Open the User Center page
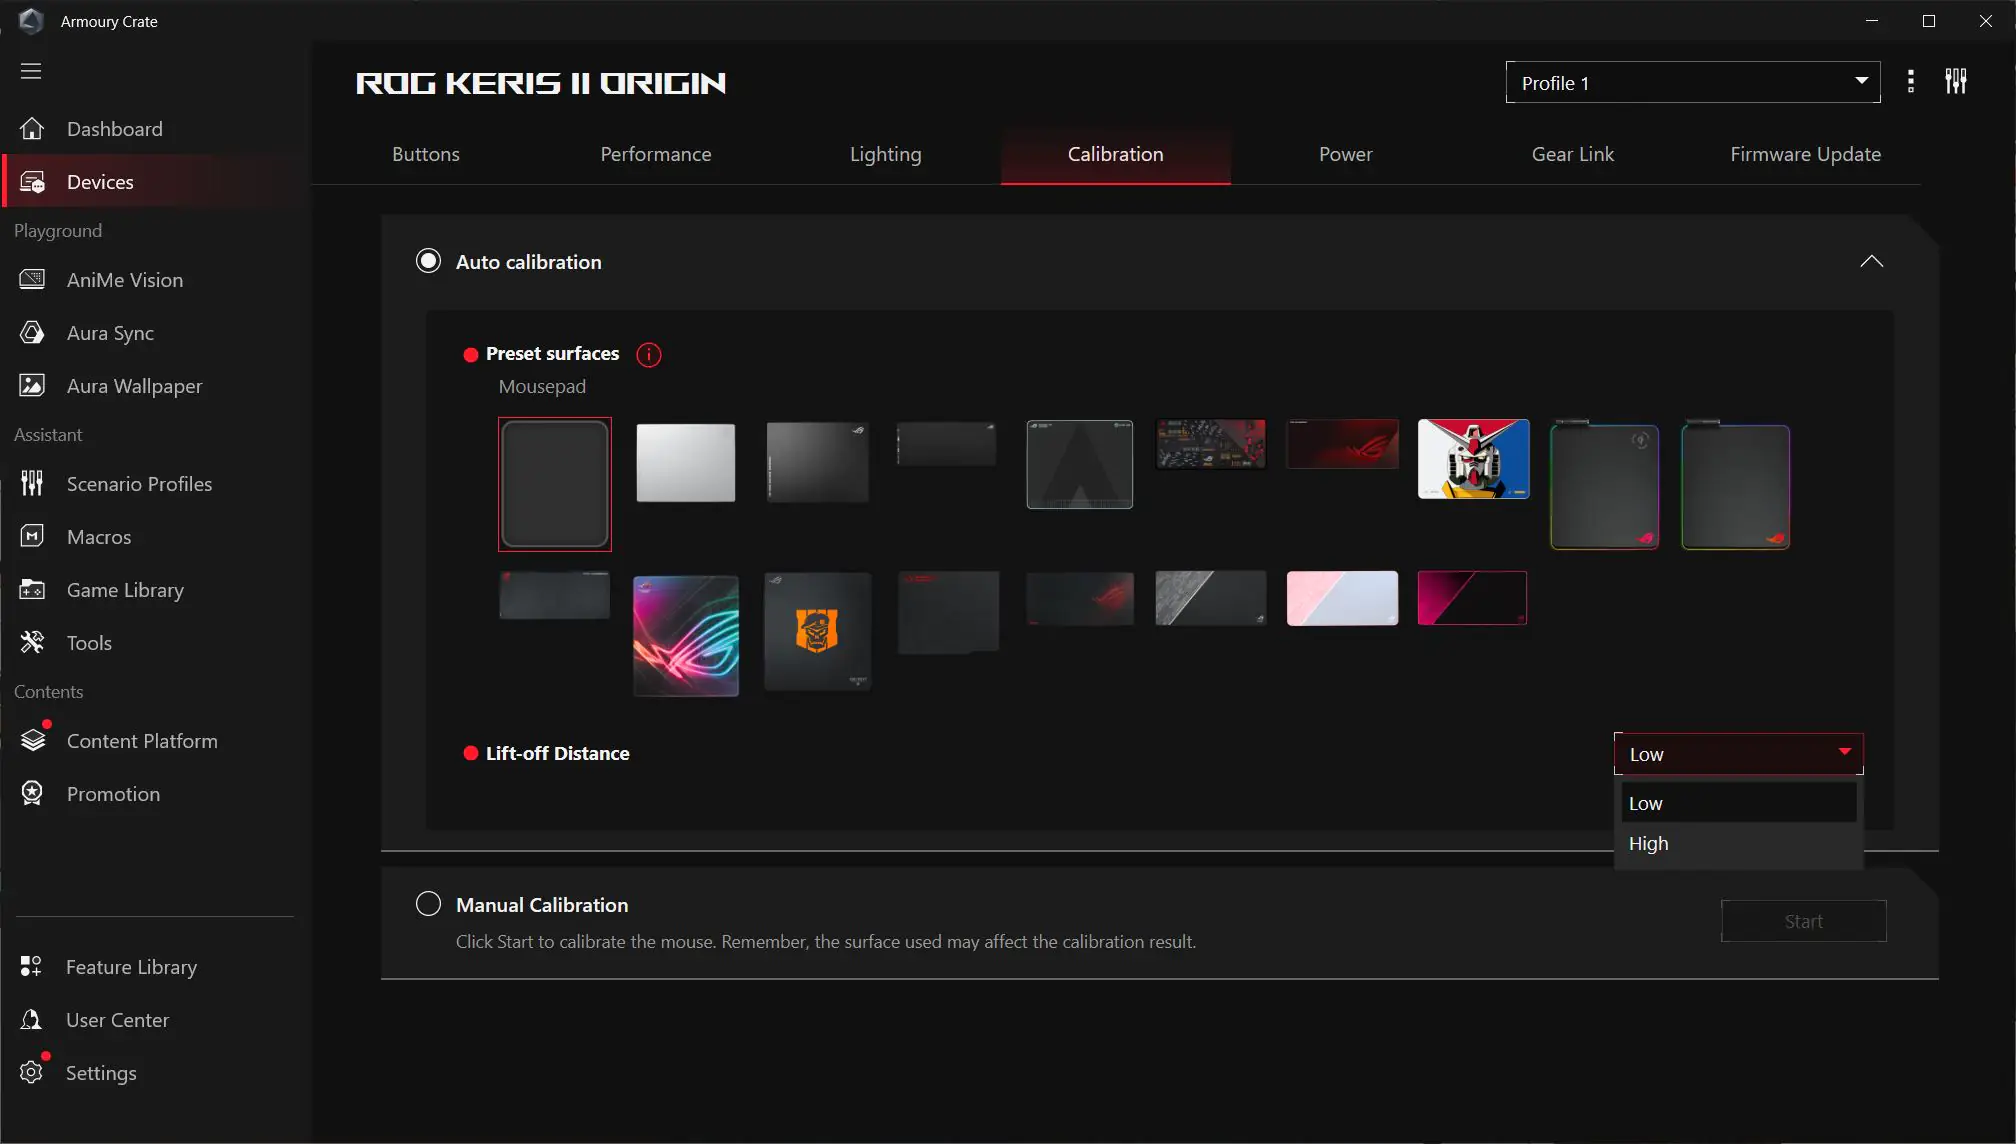This screenshot has height=1144, width=2016. (x=117, y=1020)
